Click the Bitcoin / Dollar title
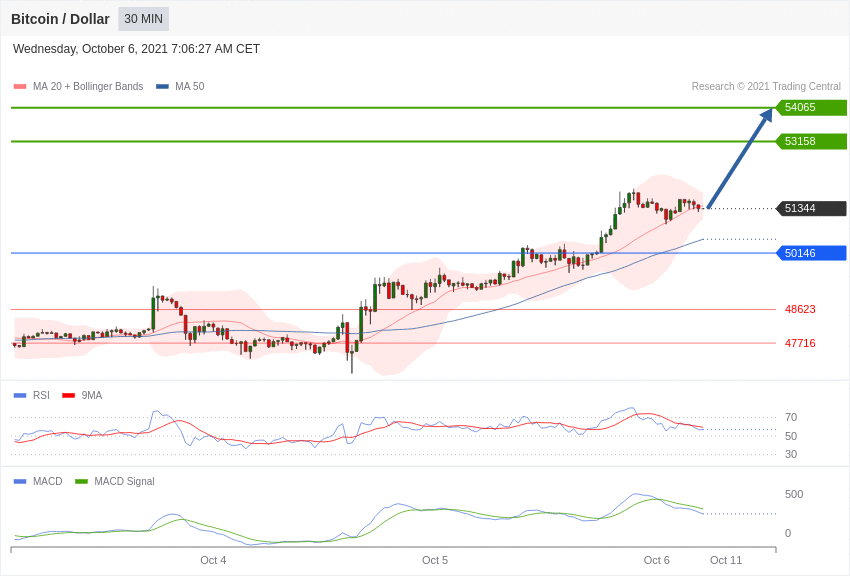This screenshot has width=850, height=576. point(60,19)
